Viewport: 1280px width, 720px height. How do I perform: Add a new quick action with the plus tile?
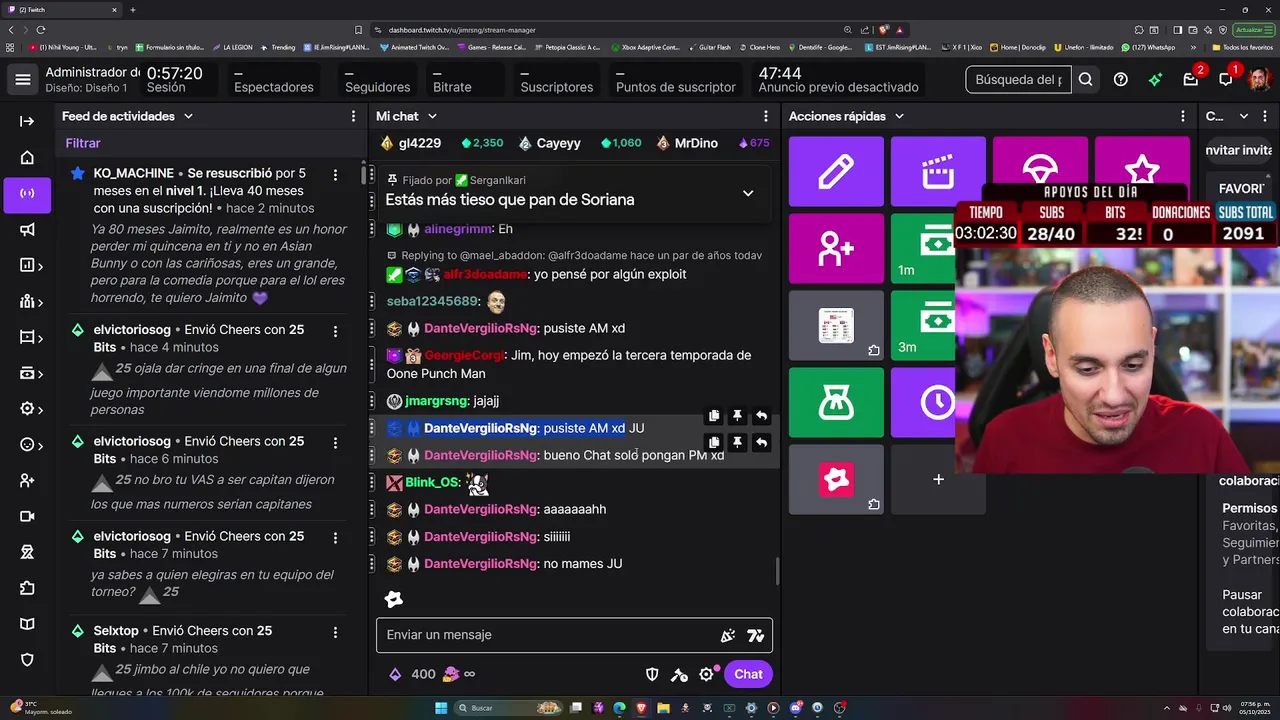(938, 479)
